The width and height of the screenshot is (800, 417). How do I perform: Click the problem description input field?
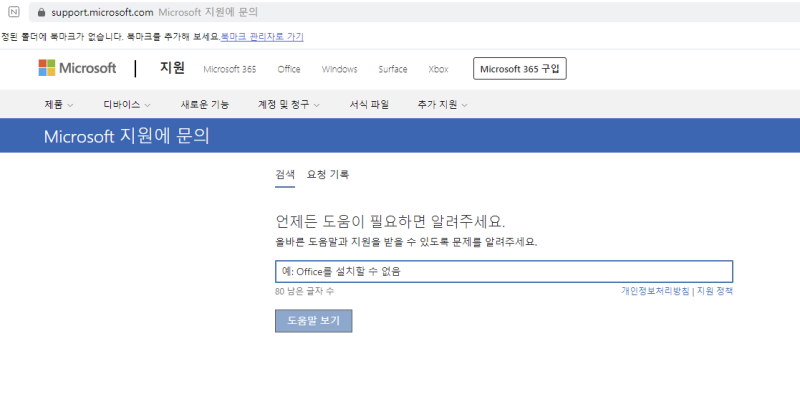(x=504, y=272)
